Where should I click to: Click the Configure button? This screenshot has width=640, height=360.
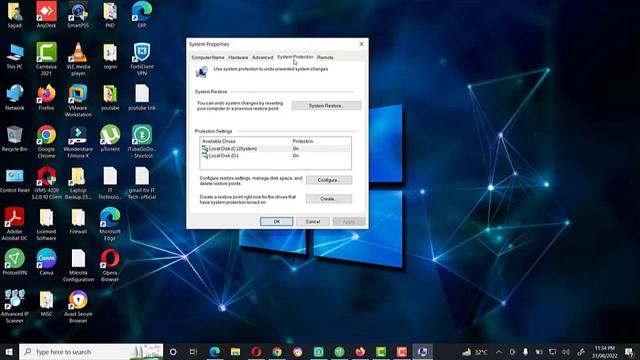[x=329, y=180]
